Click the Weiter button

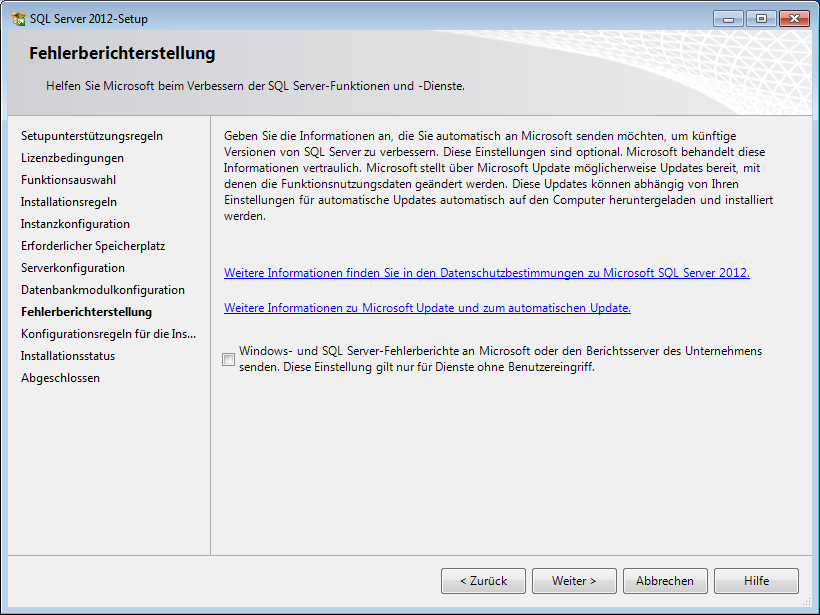click(573, 581)
